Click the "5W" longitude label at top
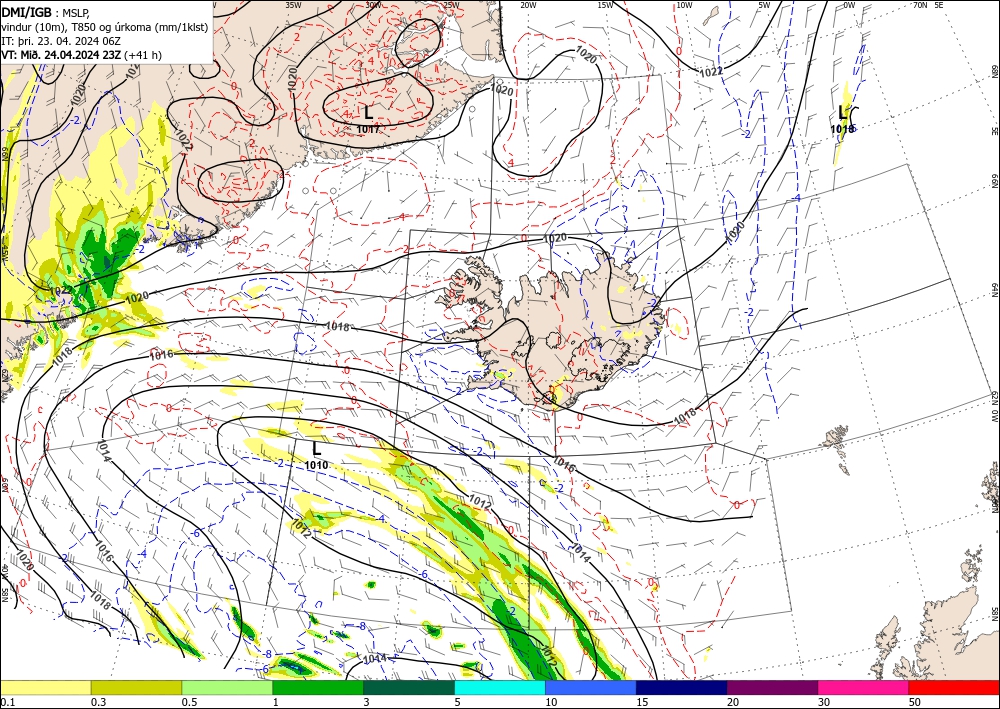Screen dimensions: 1000x709 [x=765, y=5]
